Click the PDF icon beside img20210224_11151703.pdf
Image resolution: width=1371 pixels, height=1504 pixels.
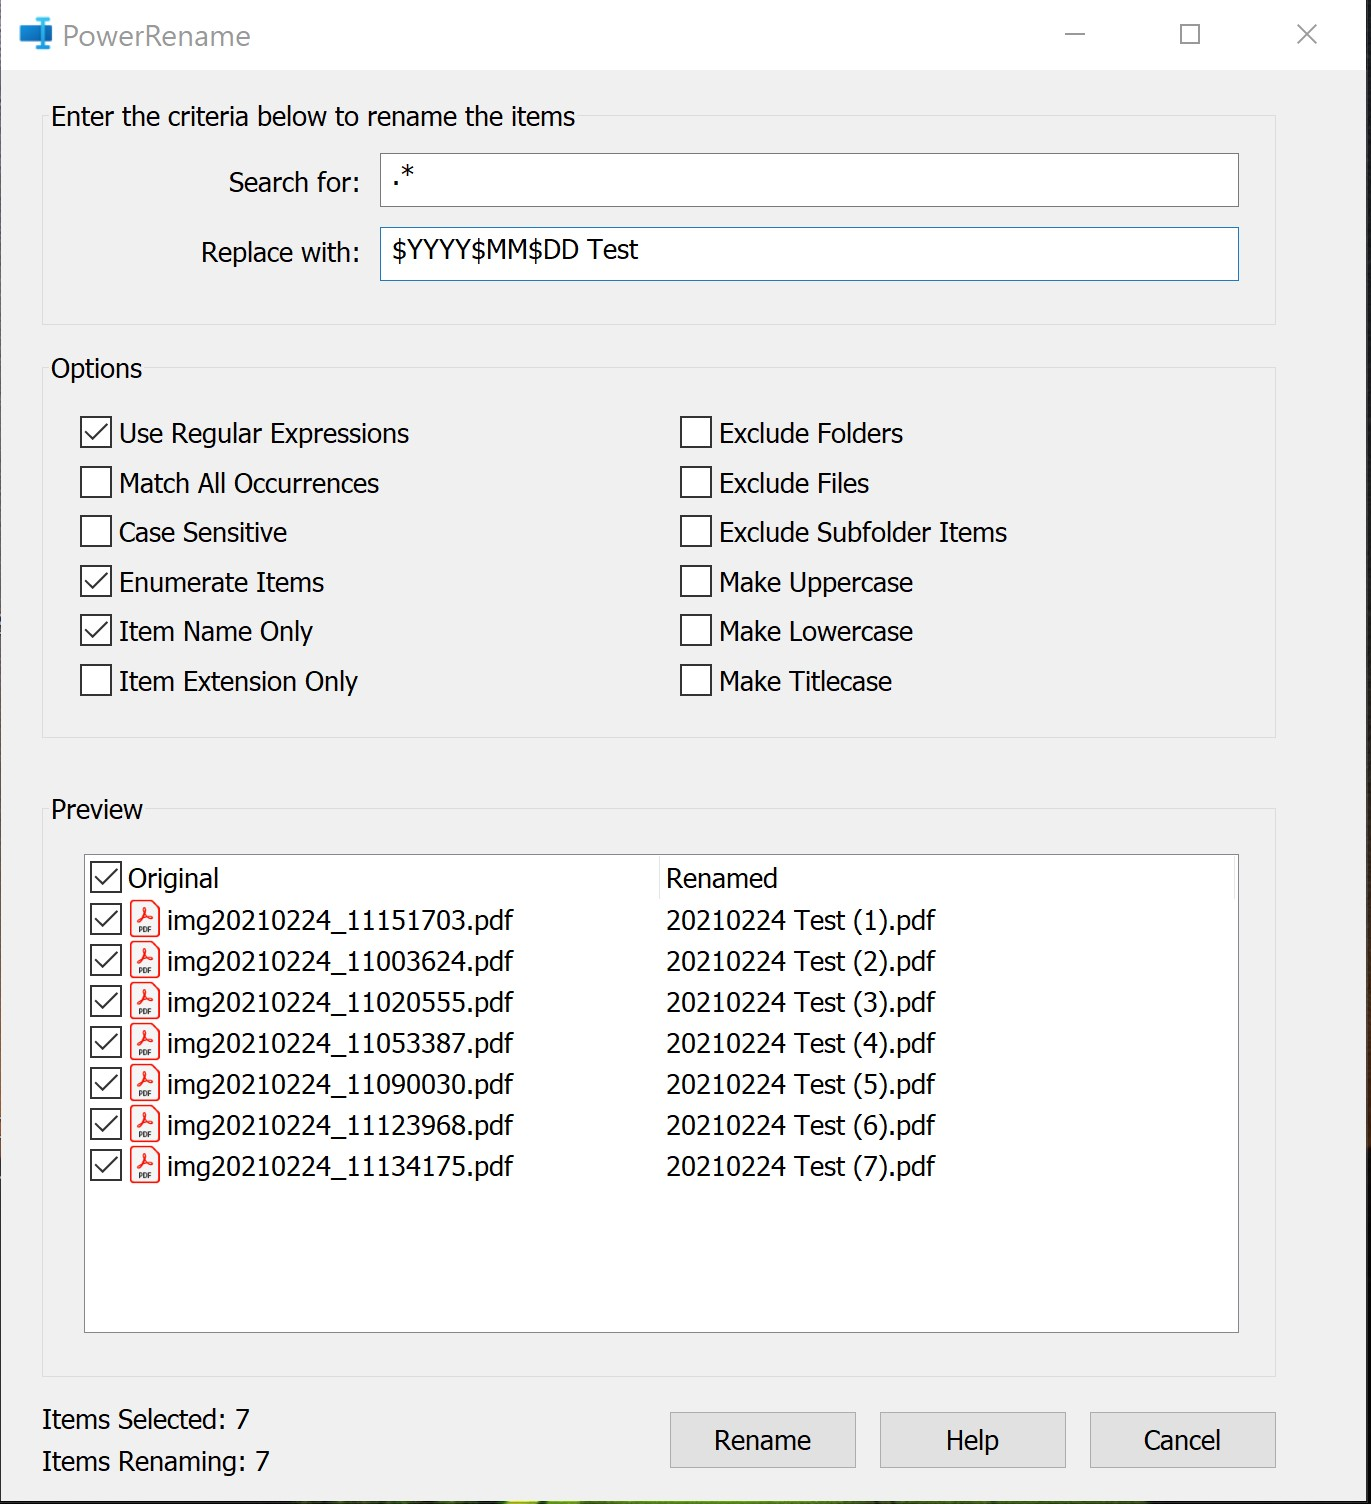point(144,919)
